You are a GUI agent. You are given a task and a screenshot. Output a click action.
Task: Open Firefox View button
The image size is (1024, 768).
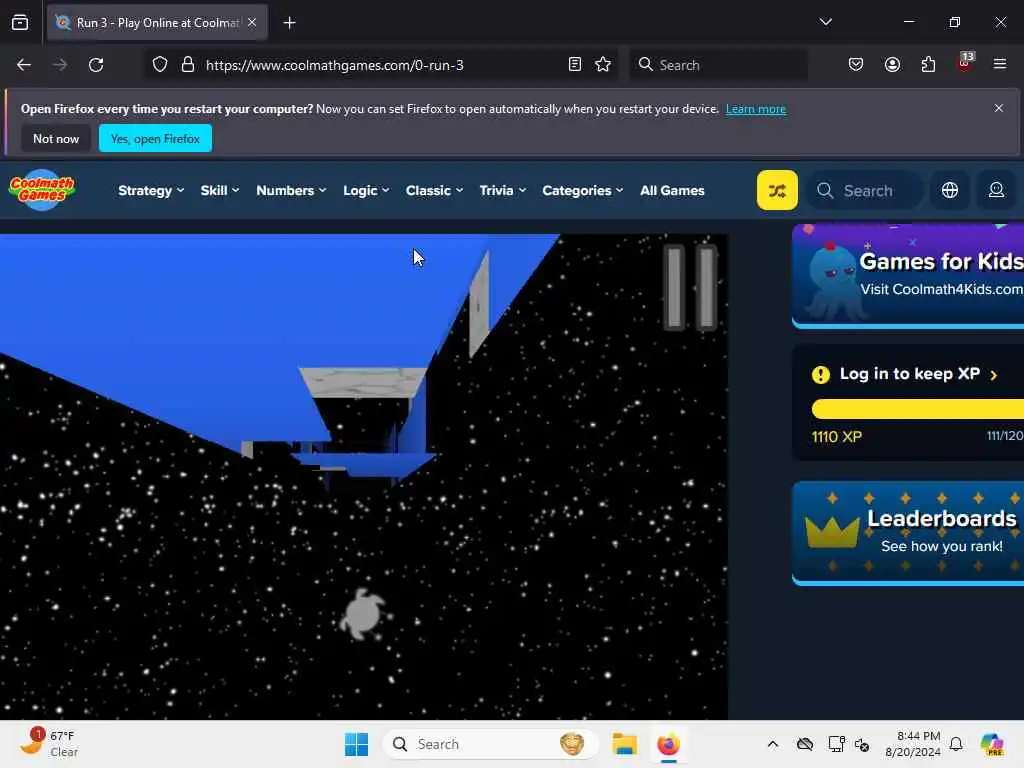[x=20, y=22]
